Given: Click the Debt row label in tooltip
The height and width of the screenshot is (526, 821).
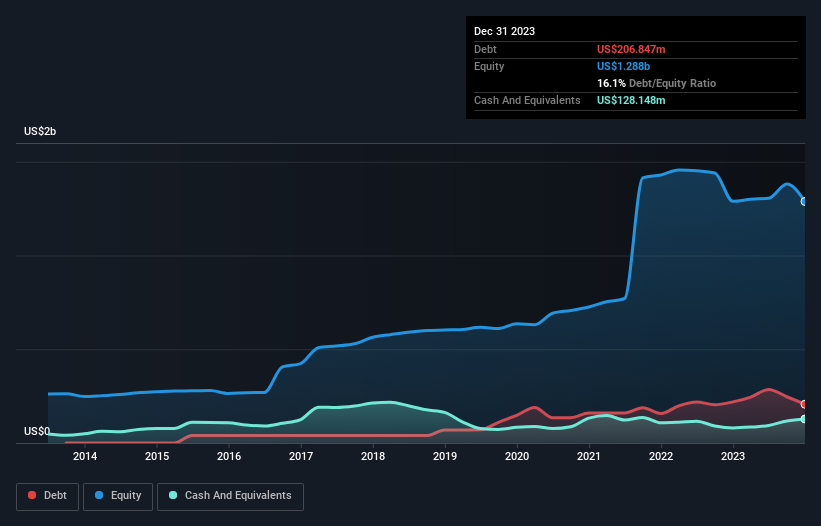Looking at the screenshot, I should click(485, 49).
